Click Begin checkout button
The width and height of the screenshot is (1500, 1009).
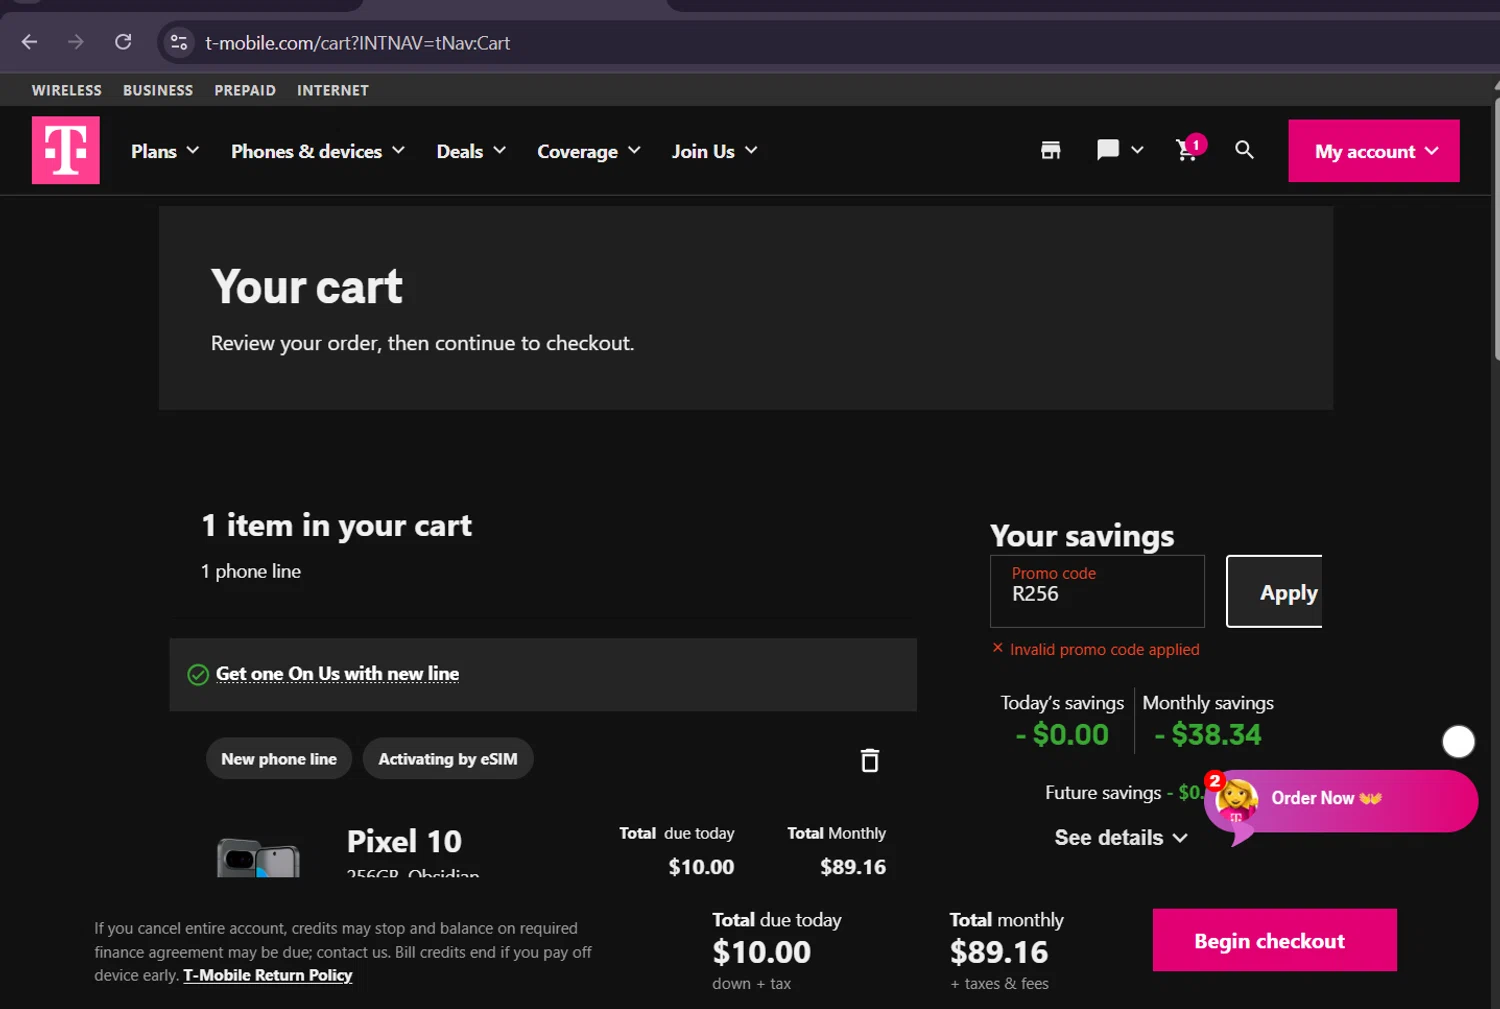tap(1274, 940)
